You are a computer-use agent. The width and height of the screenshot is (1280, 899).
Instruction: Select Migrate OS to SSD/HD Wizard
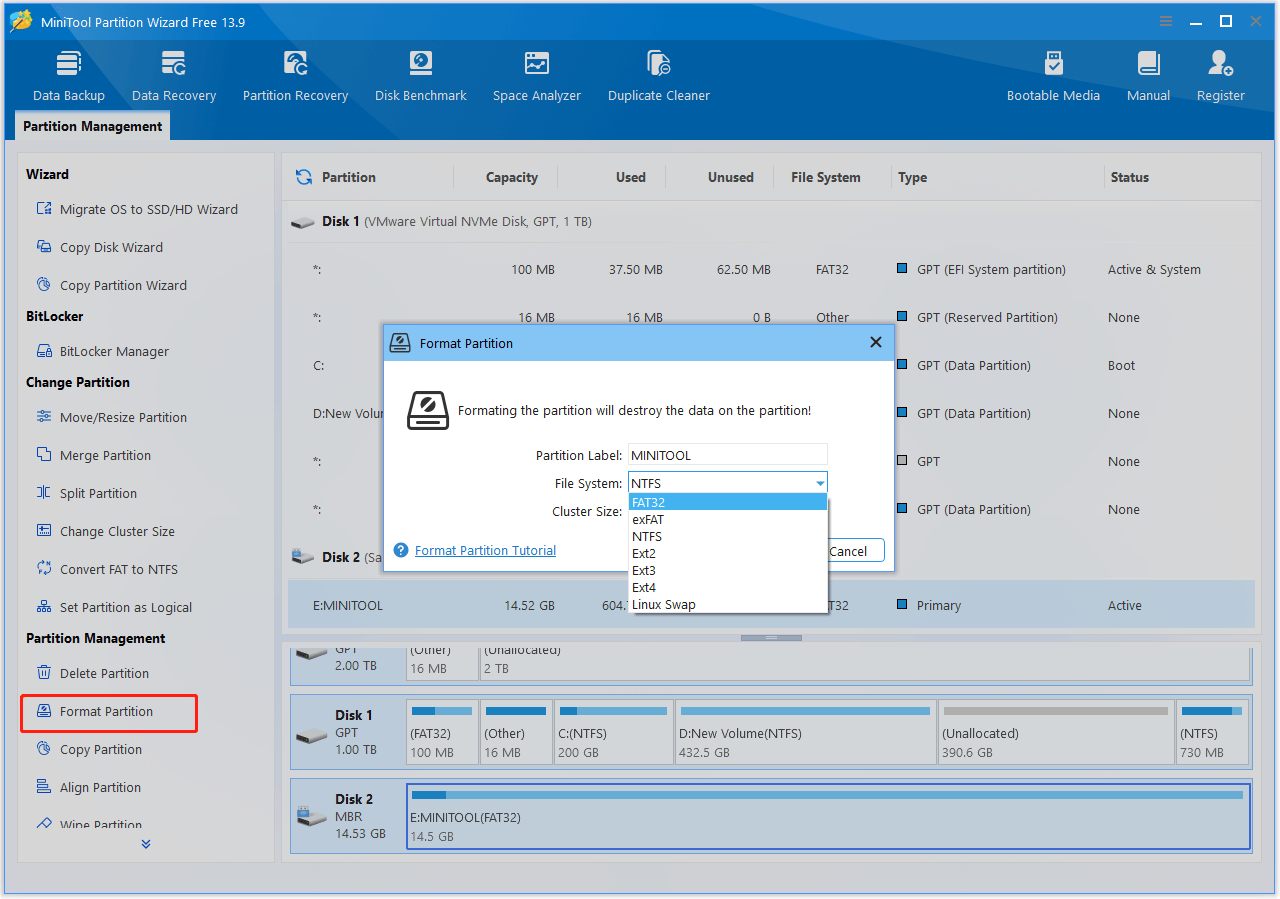(x=136, y=209)
